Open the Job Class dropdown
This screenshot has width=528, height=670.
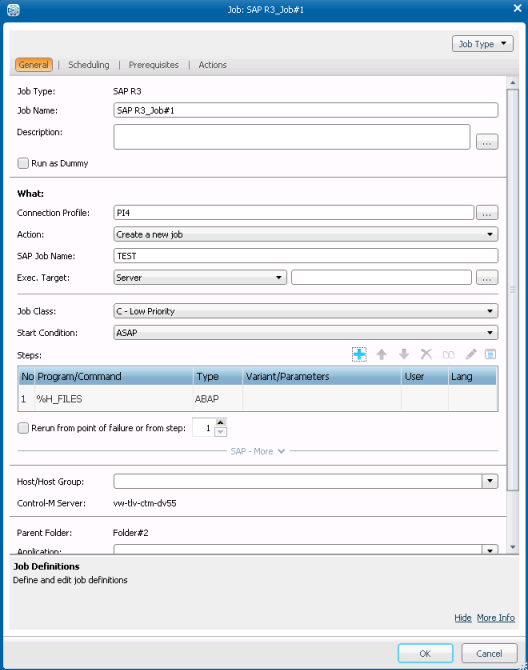click(x=306, y=311)
